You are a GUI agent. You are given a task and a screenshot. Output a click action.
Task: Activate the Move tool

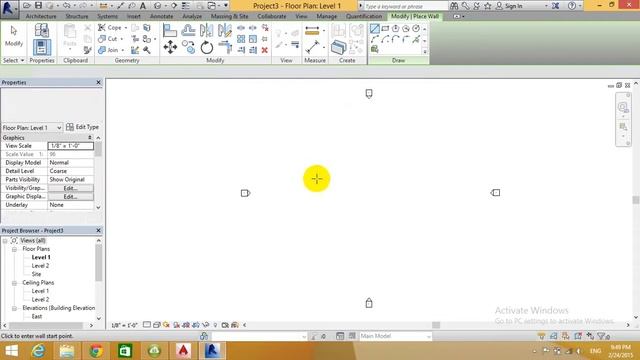point(170,47)
